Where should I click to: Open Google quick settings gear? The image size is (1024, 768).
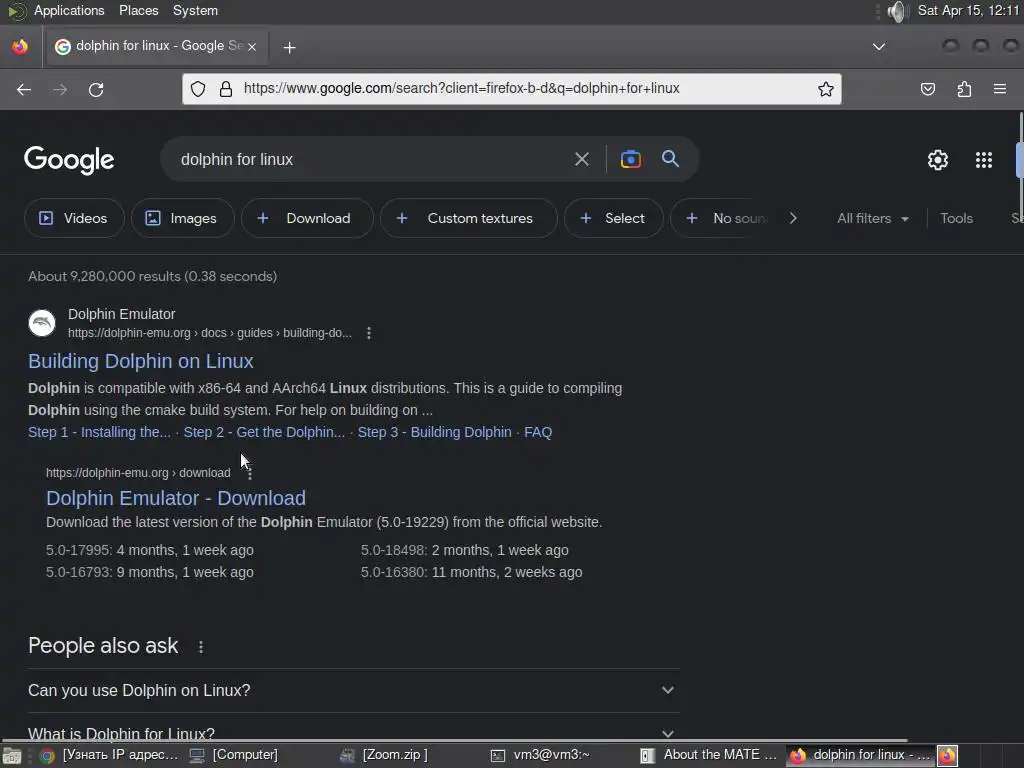click(938, 160)
